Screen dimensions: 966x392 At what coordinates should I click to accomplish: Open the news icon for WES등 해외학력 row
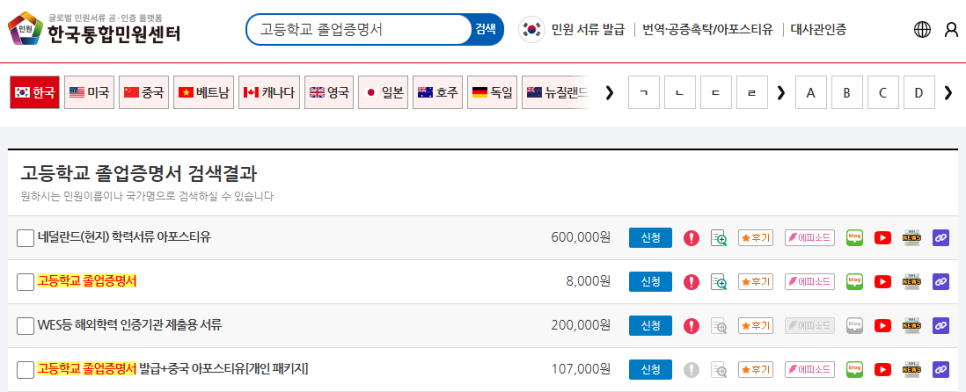click(911, 325)
